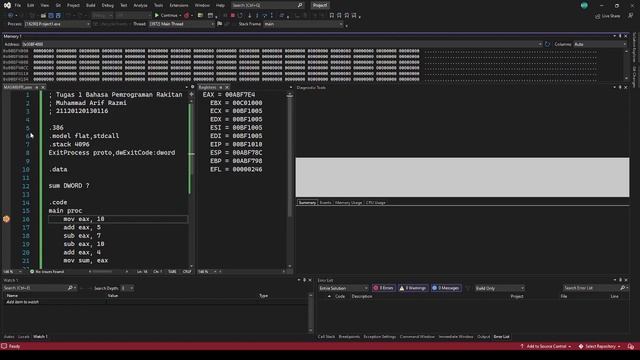Click the Description column header in Error List
Screen dimensions: 640x360
(362, 296)
